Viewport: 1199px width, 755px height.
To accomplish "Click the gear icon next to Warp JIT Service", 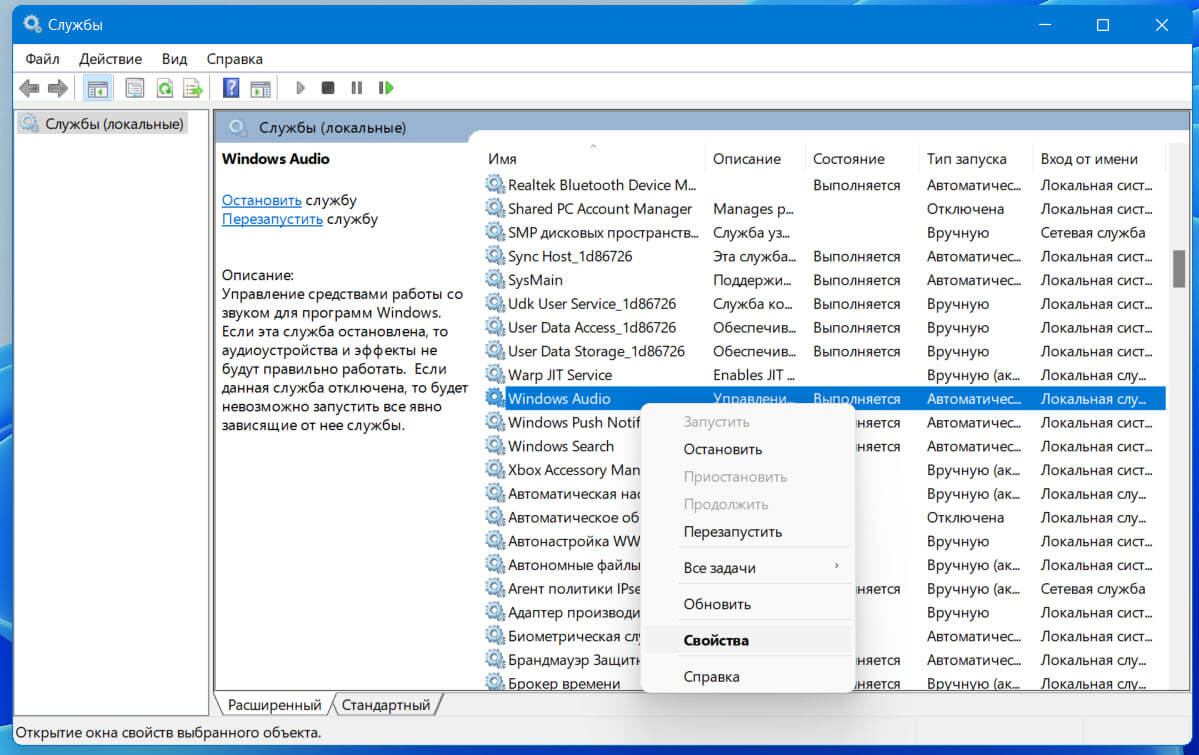I will (x=495, y=374).
